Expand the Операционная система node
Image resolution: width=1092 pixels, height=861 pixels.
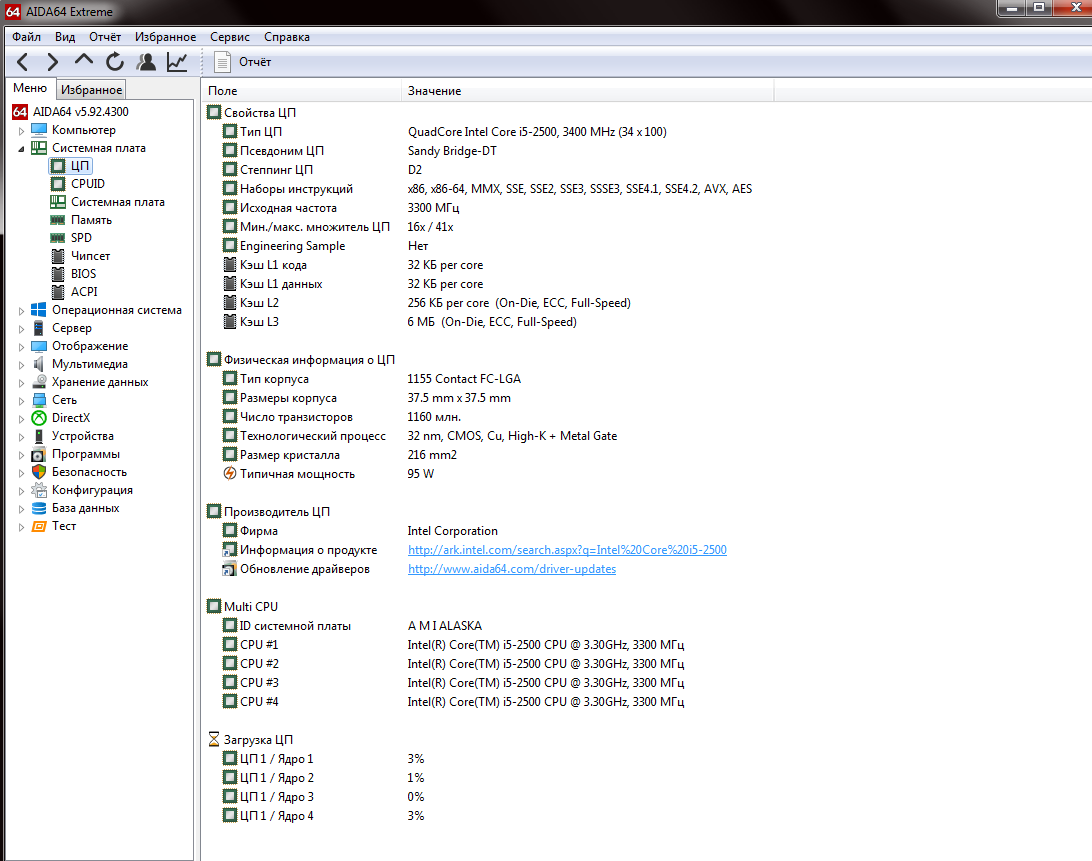click(x=22, y=311)
